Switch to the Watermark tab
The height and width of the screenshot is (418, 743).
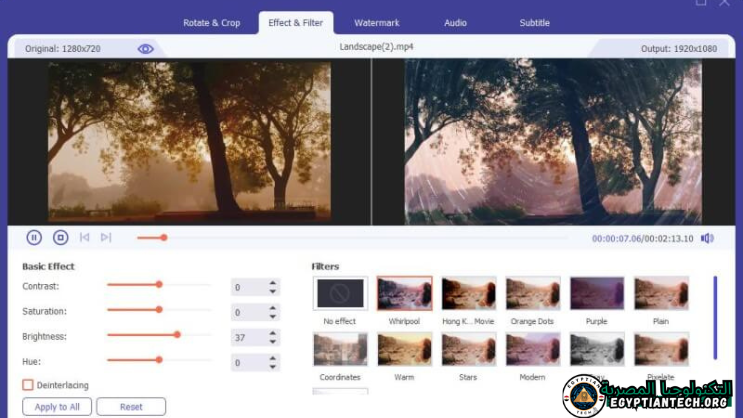coord(377,23)
